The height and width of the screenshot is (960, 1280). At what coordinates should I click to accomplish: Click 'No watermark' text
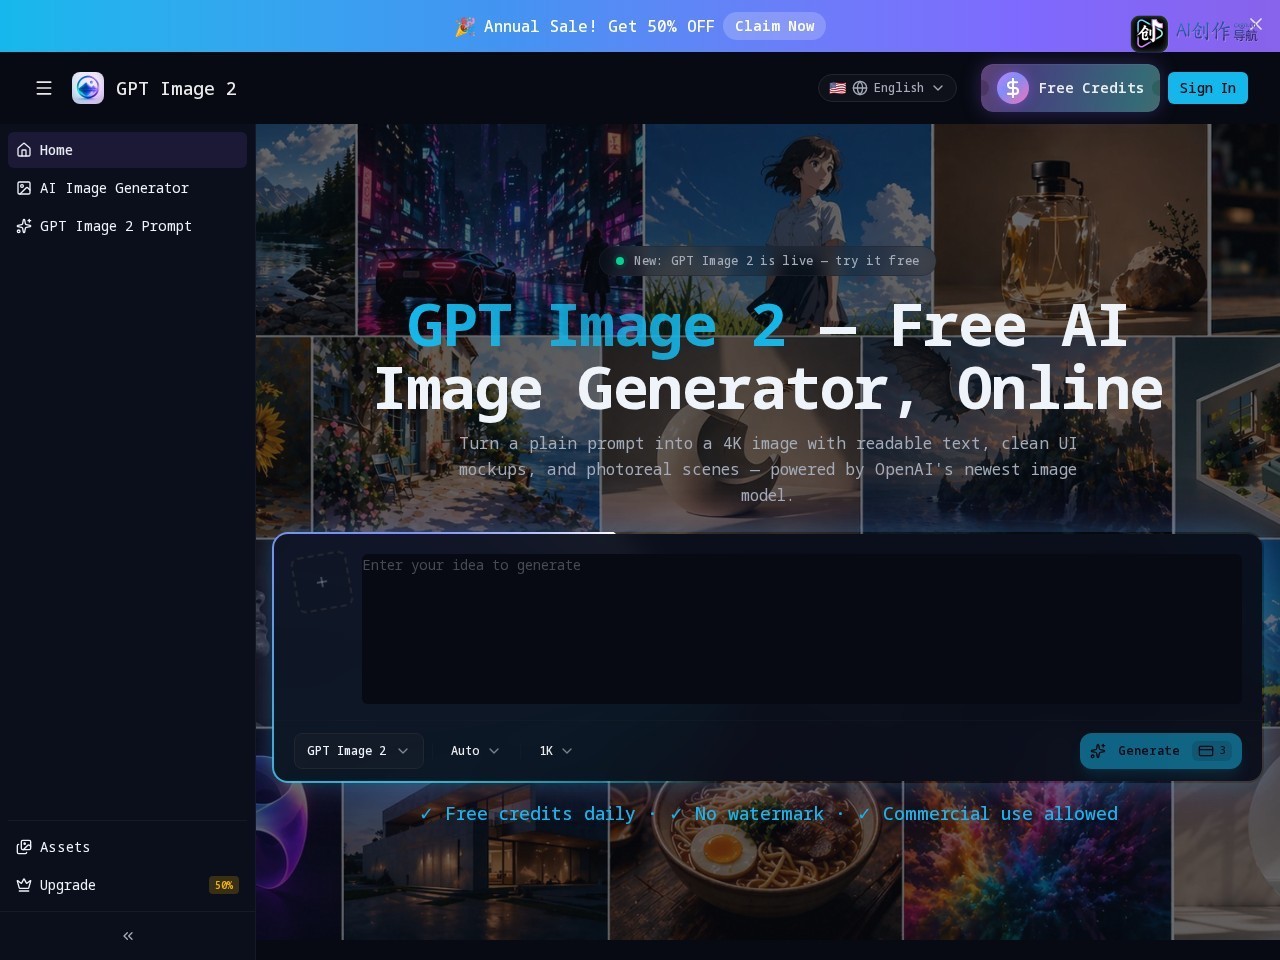[x=760, y=814]
